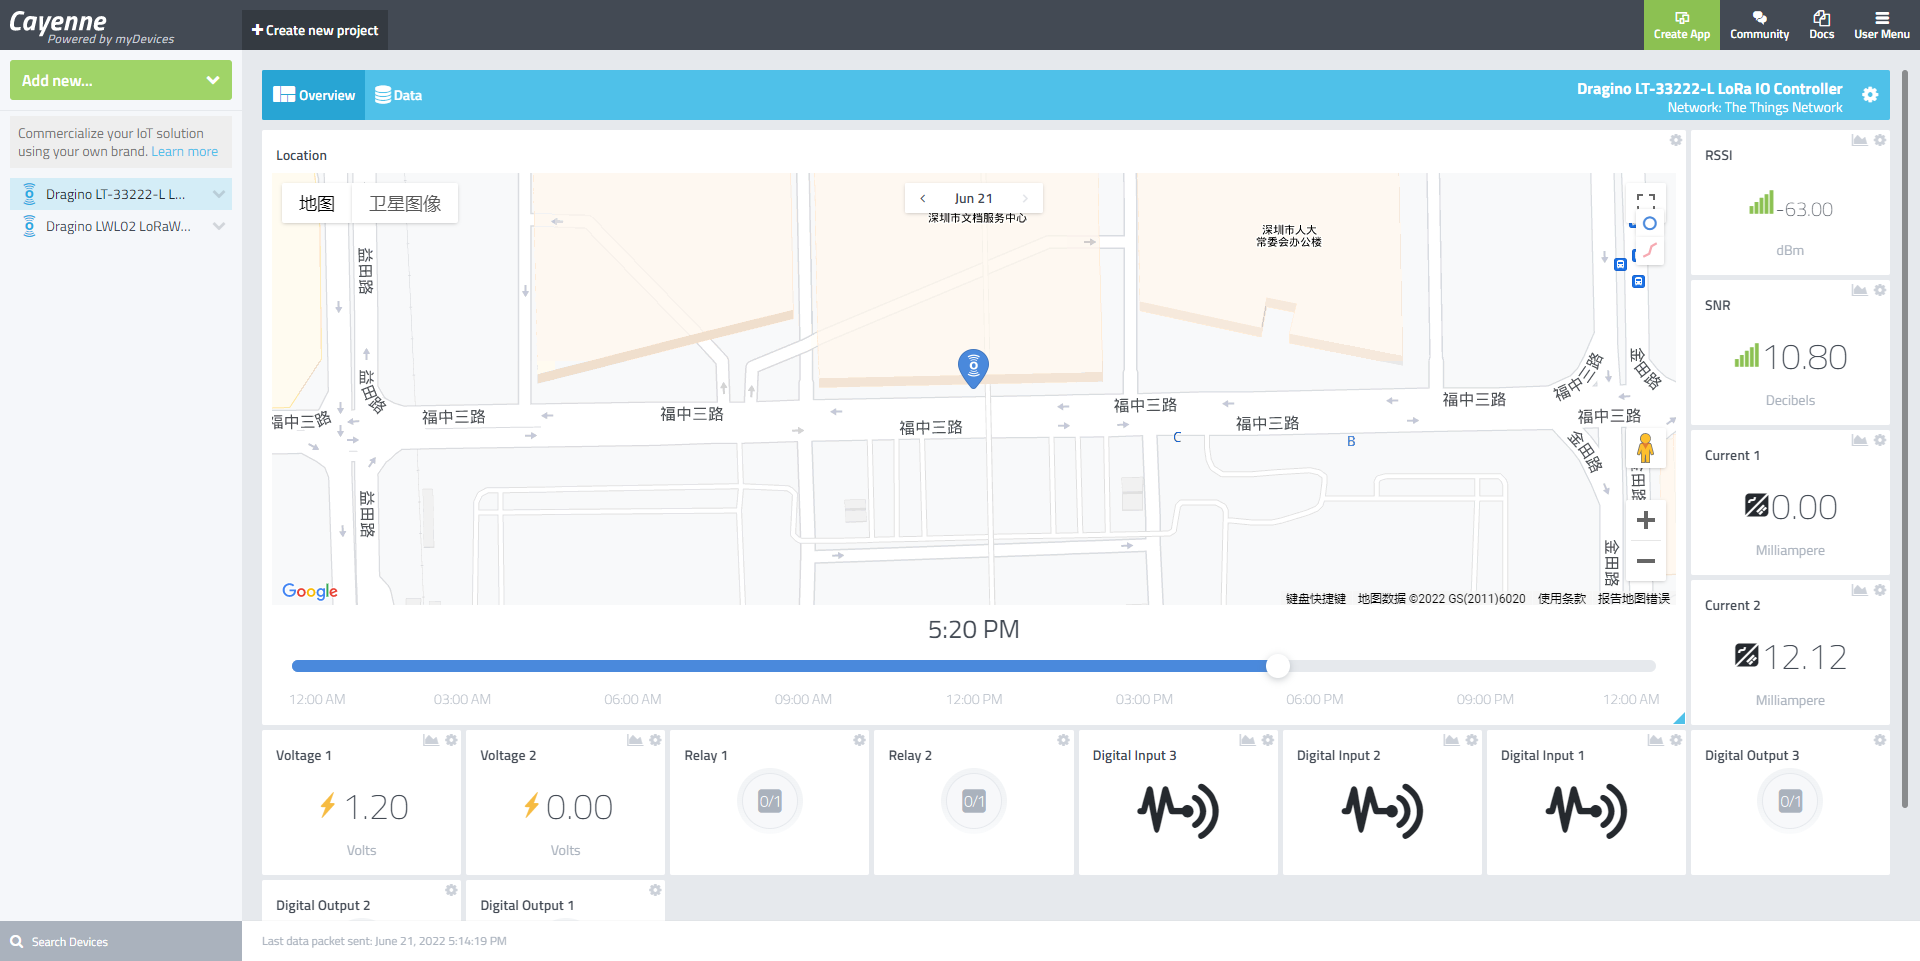Show the SNR chart icon
Screen dimensions: 1920x961
coord(1859,290)
